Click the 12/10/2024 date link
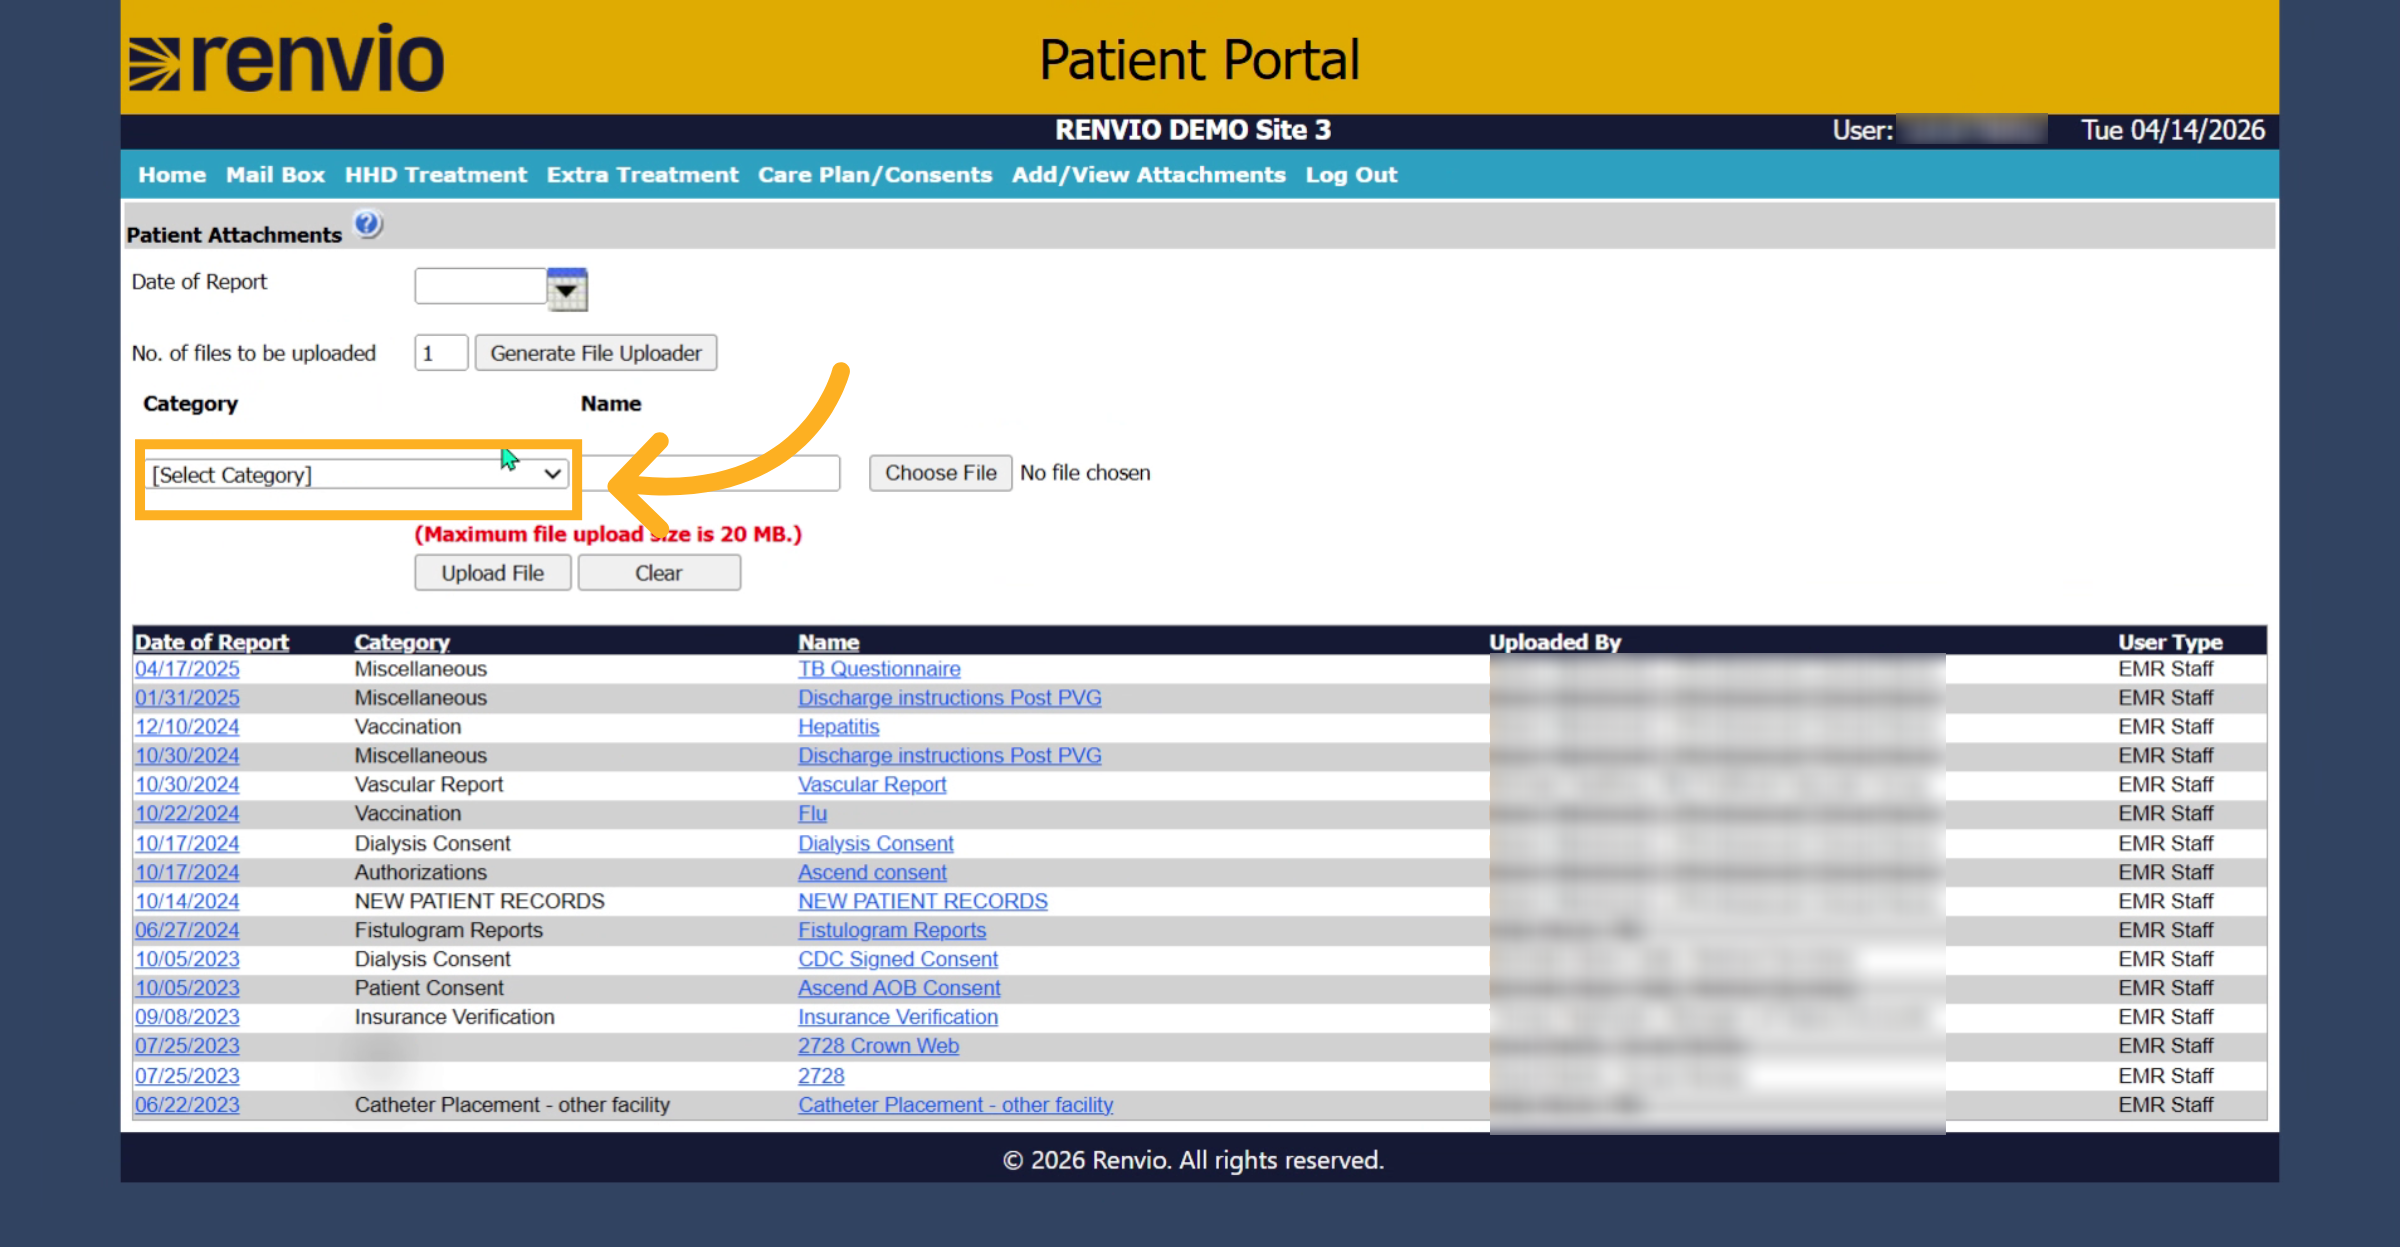 (188, 727)
